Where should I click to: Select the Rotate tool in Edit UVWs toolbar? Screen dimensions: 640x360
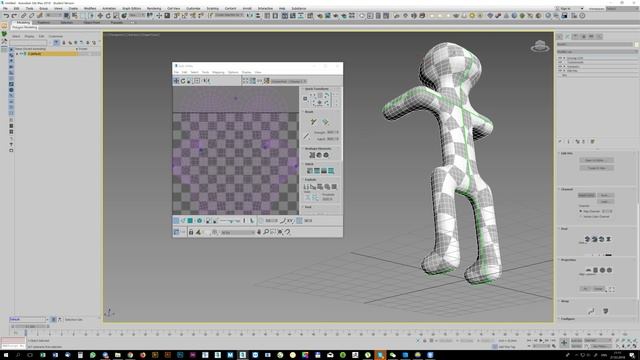[183, 81]
